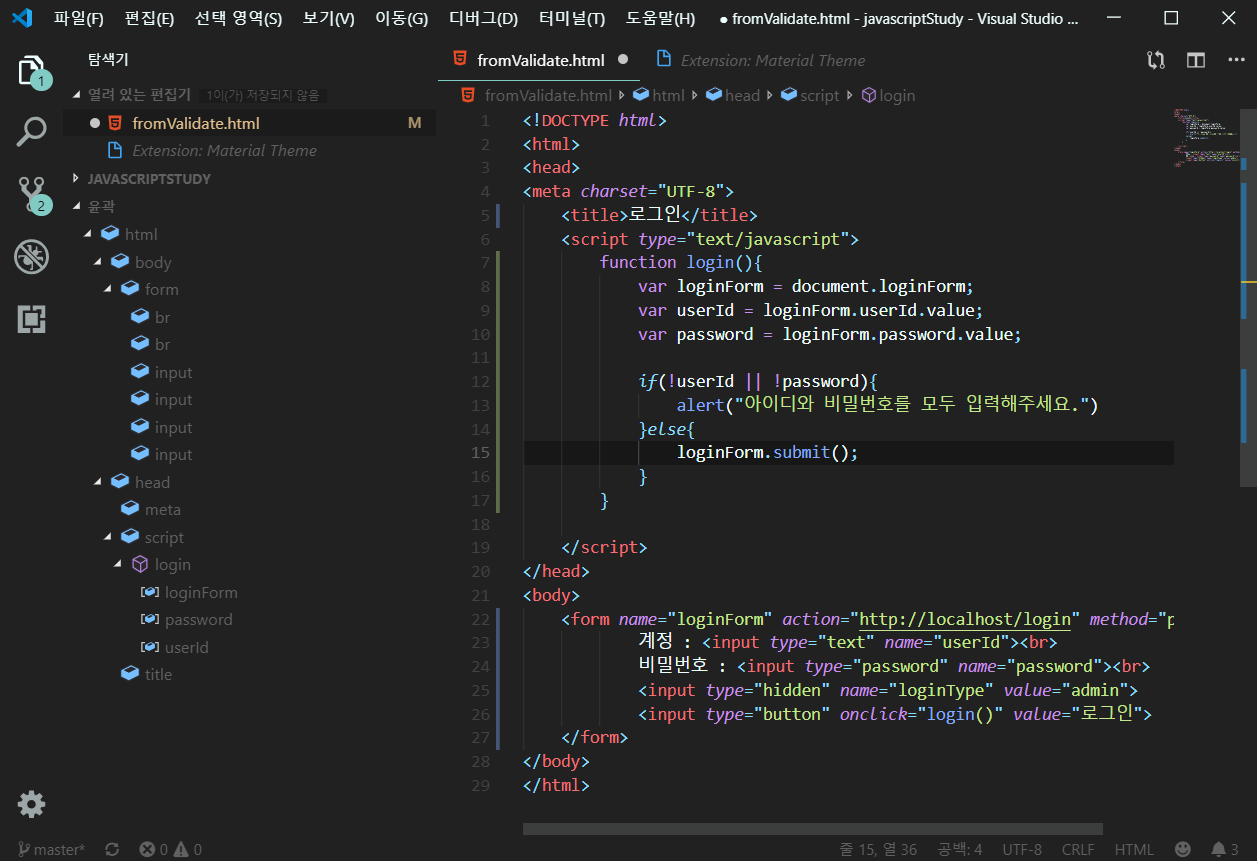Click line number 22 in gutter
This screenshot has height=861, width=1257.
pyautogui.click(x=480, y=619)
